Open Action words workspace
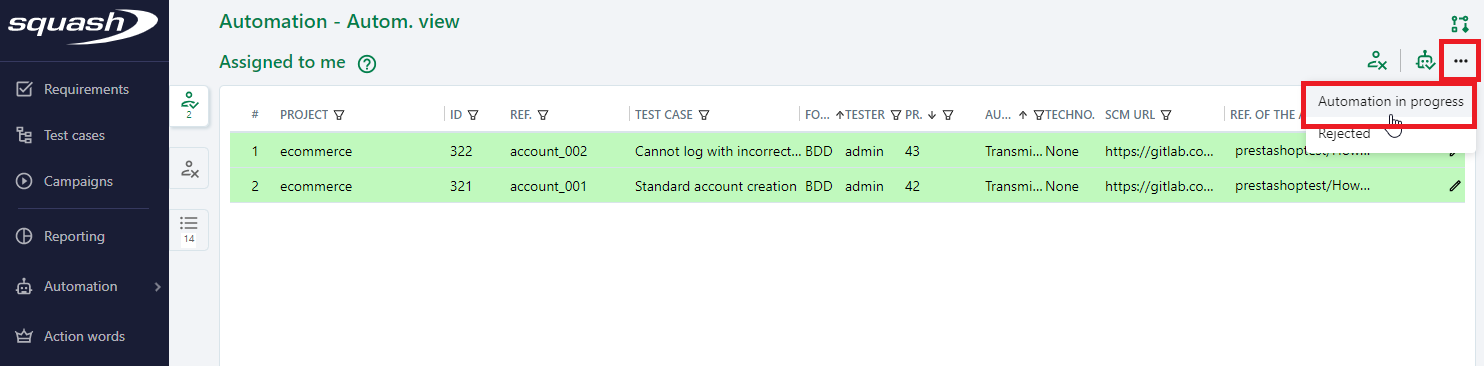Screen dimensions: 1484x366 click(84, 336)
